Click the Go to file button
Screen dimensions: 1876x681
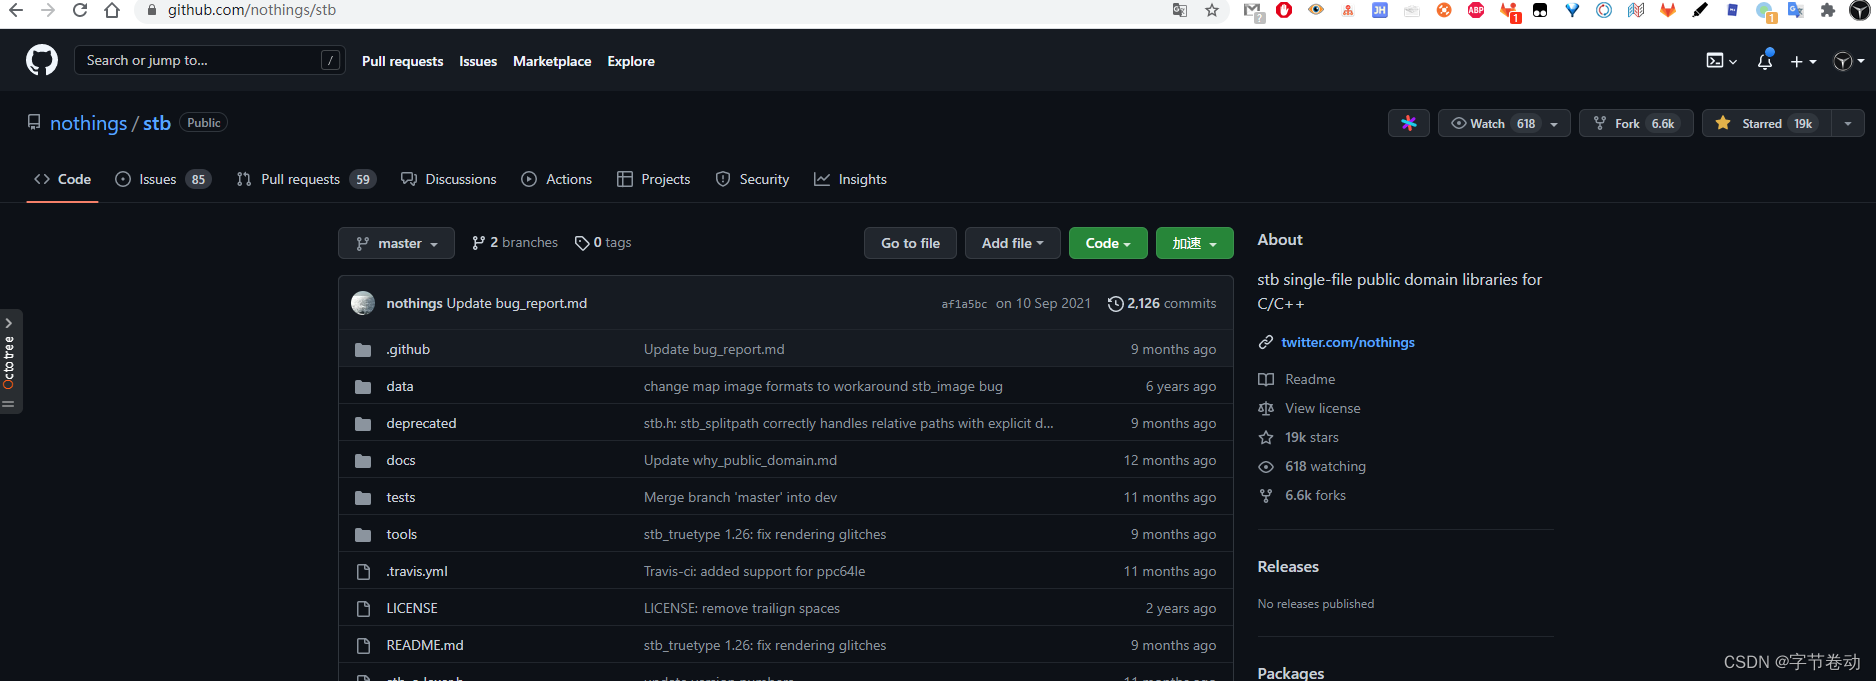point(910,243)
